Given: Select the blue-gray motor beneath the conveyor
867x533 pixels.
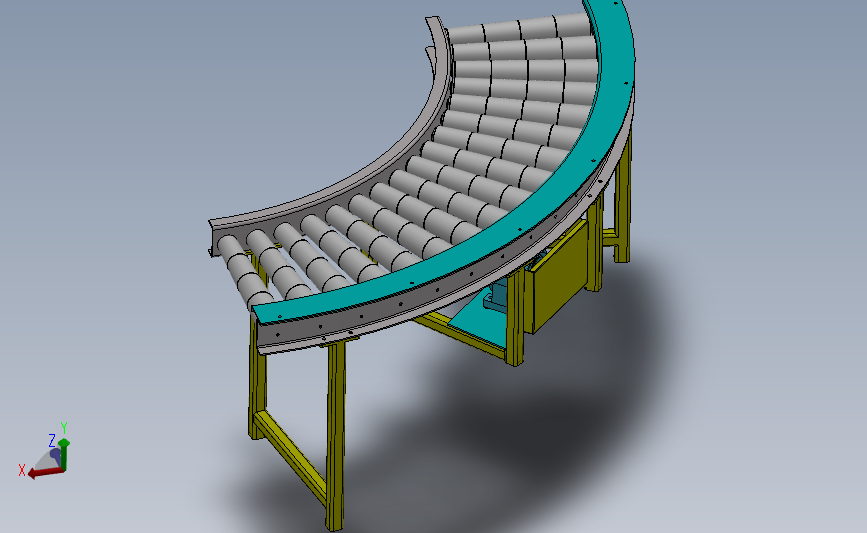Looking at the screenshot, I should (496, 295).
